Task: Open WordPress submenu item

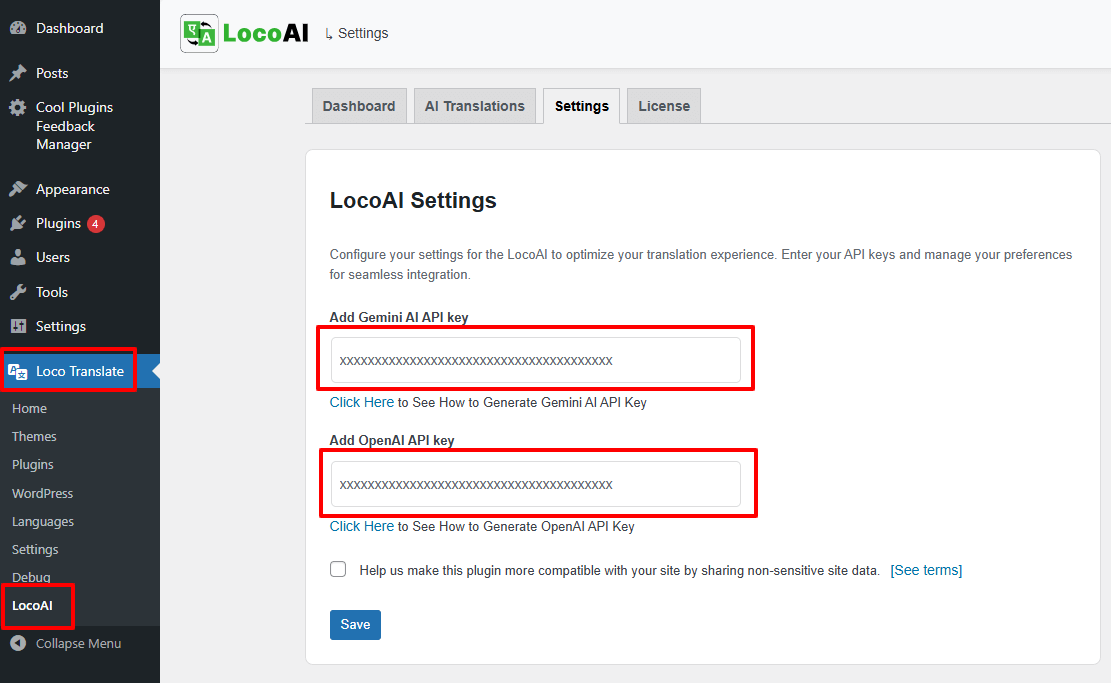Action: tap(43, 493)
